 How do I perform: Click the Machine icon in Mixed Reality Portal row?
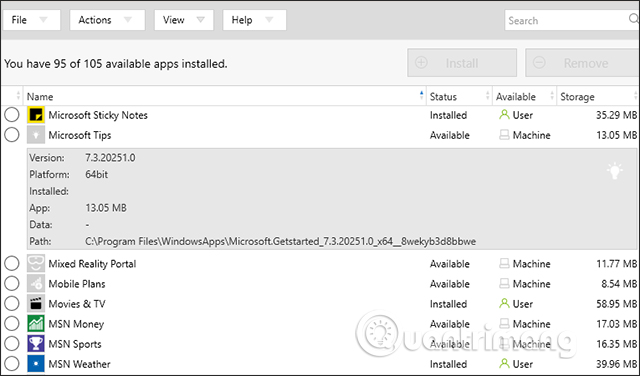coord(504,264)
